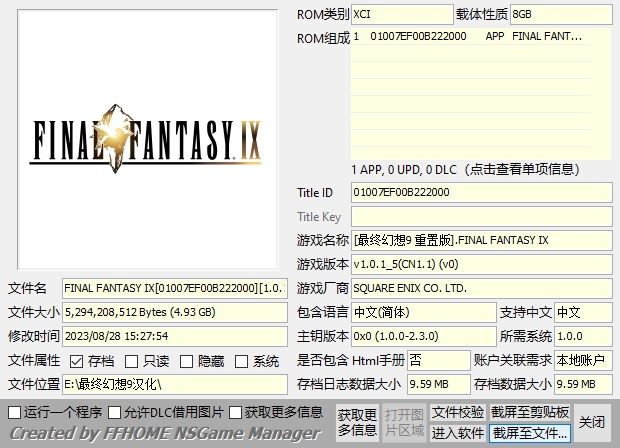Click the ROM类别 field showing XCI
This screenshot has width=620, height=448.
[x=402, y=15]
